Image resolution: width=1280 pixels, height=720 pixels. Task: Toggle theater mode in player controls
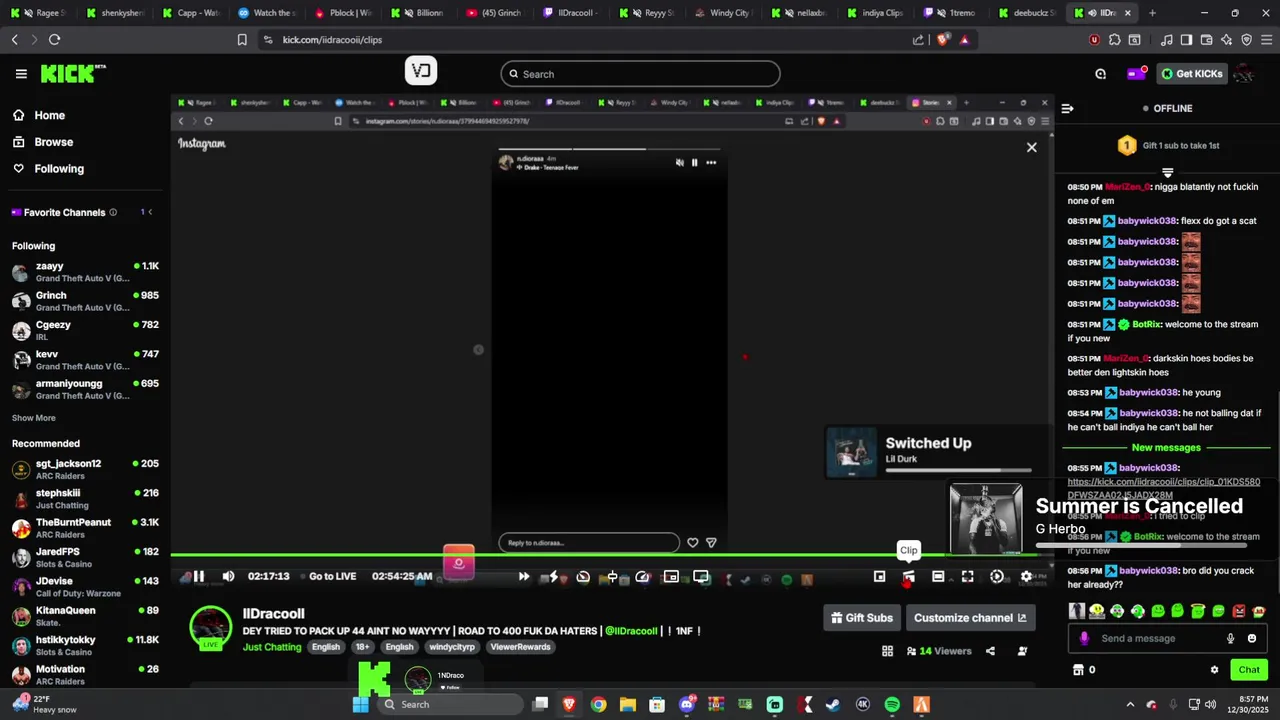938,576
